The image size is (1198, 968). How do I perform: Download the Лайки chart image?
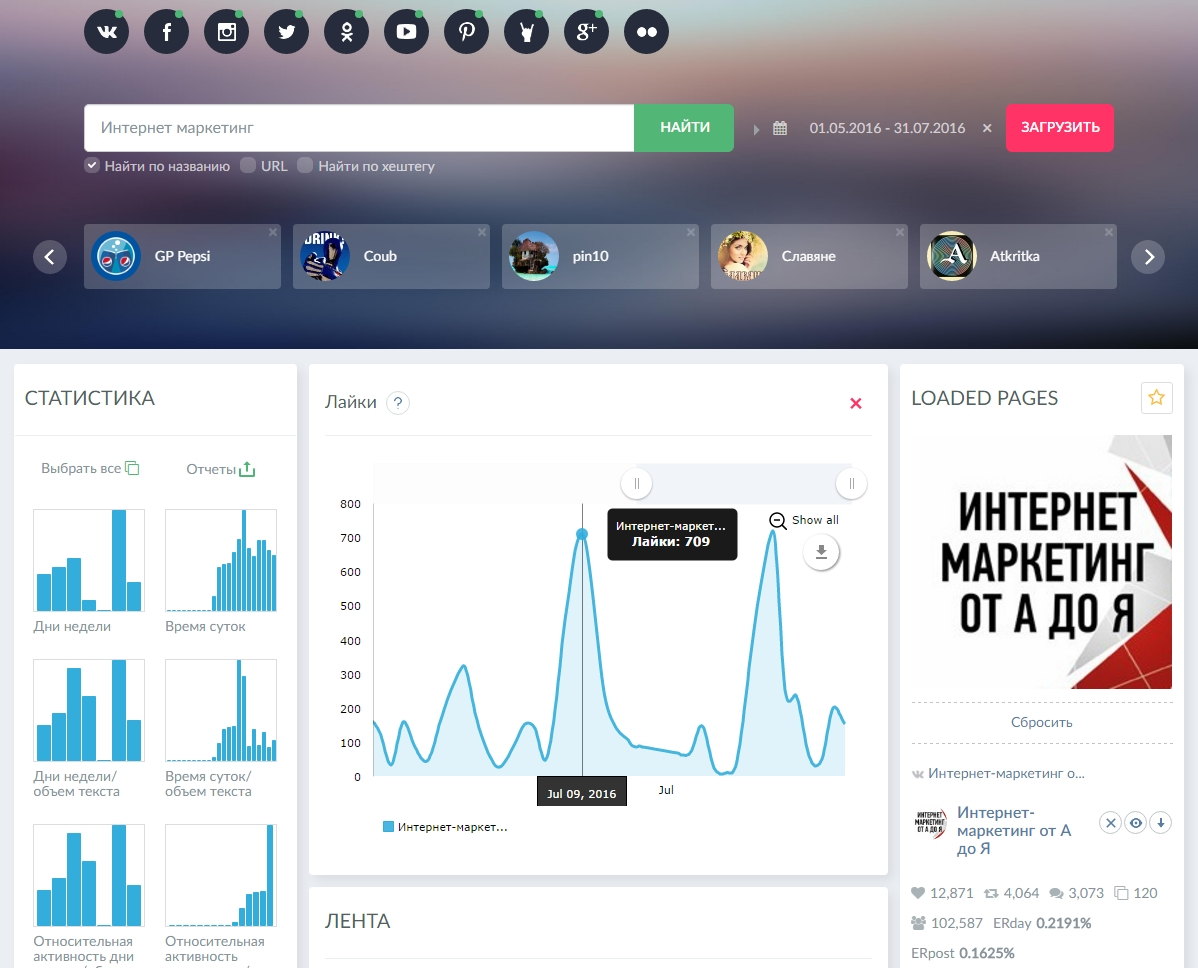[821, 552]
